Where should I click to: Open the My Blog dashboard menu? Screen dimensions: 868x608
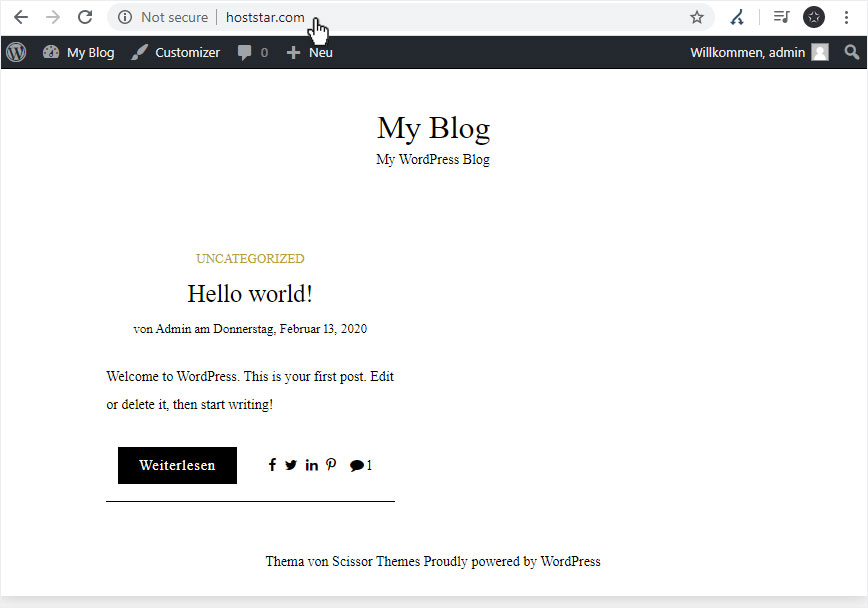click(x=79, y=52)
